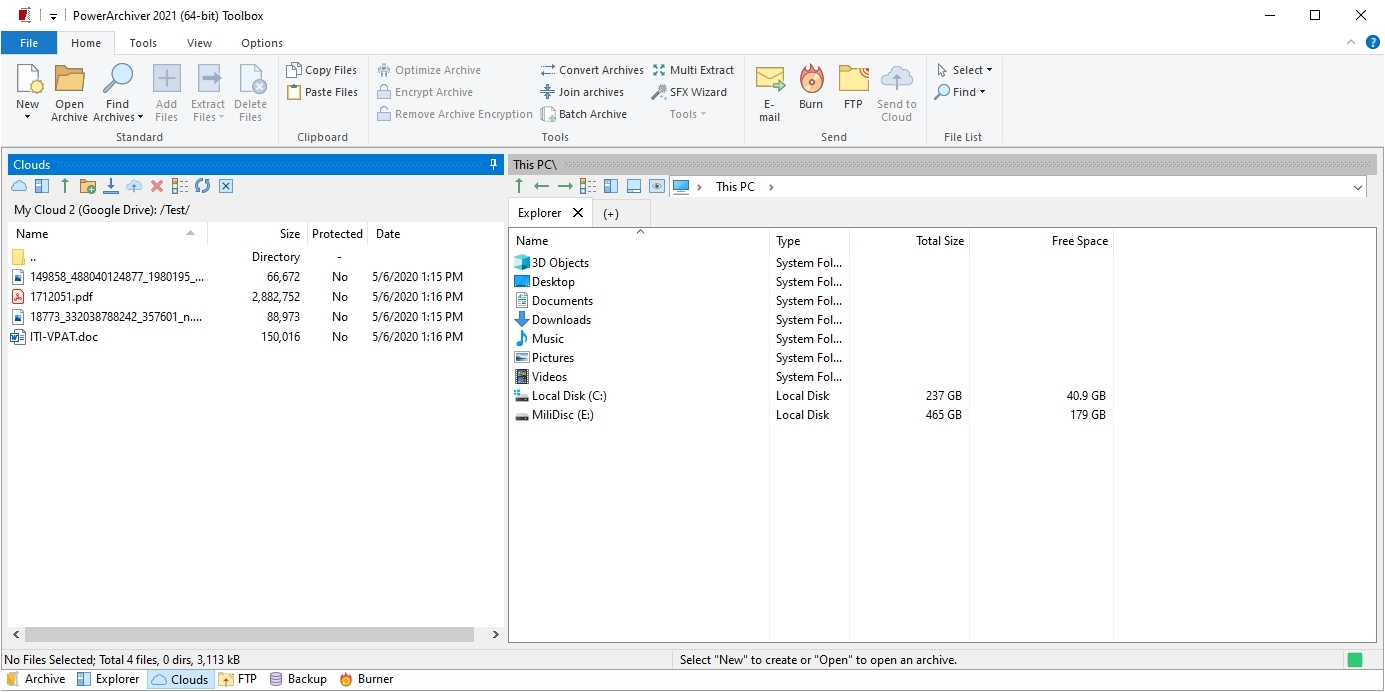Click the Send to Cloud icon
The height and width of the screenshot is (692, 1385).
tap(897, 79)
